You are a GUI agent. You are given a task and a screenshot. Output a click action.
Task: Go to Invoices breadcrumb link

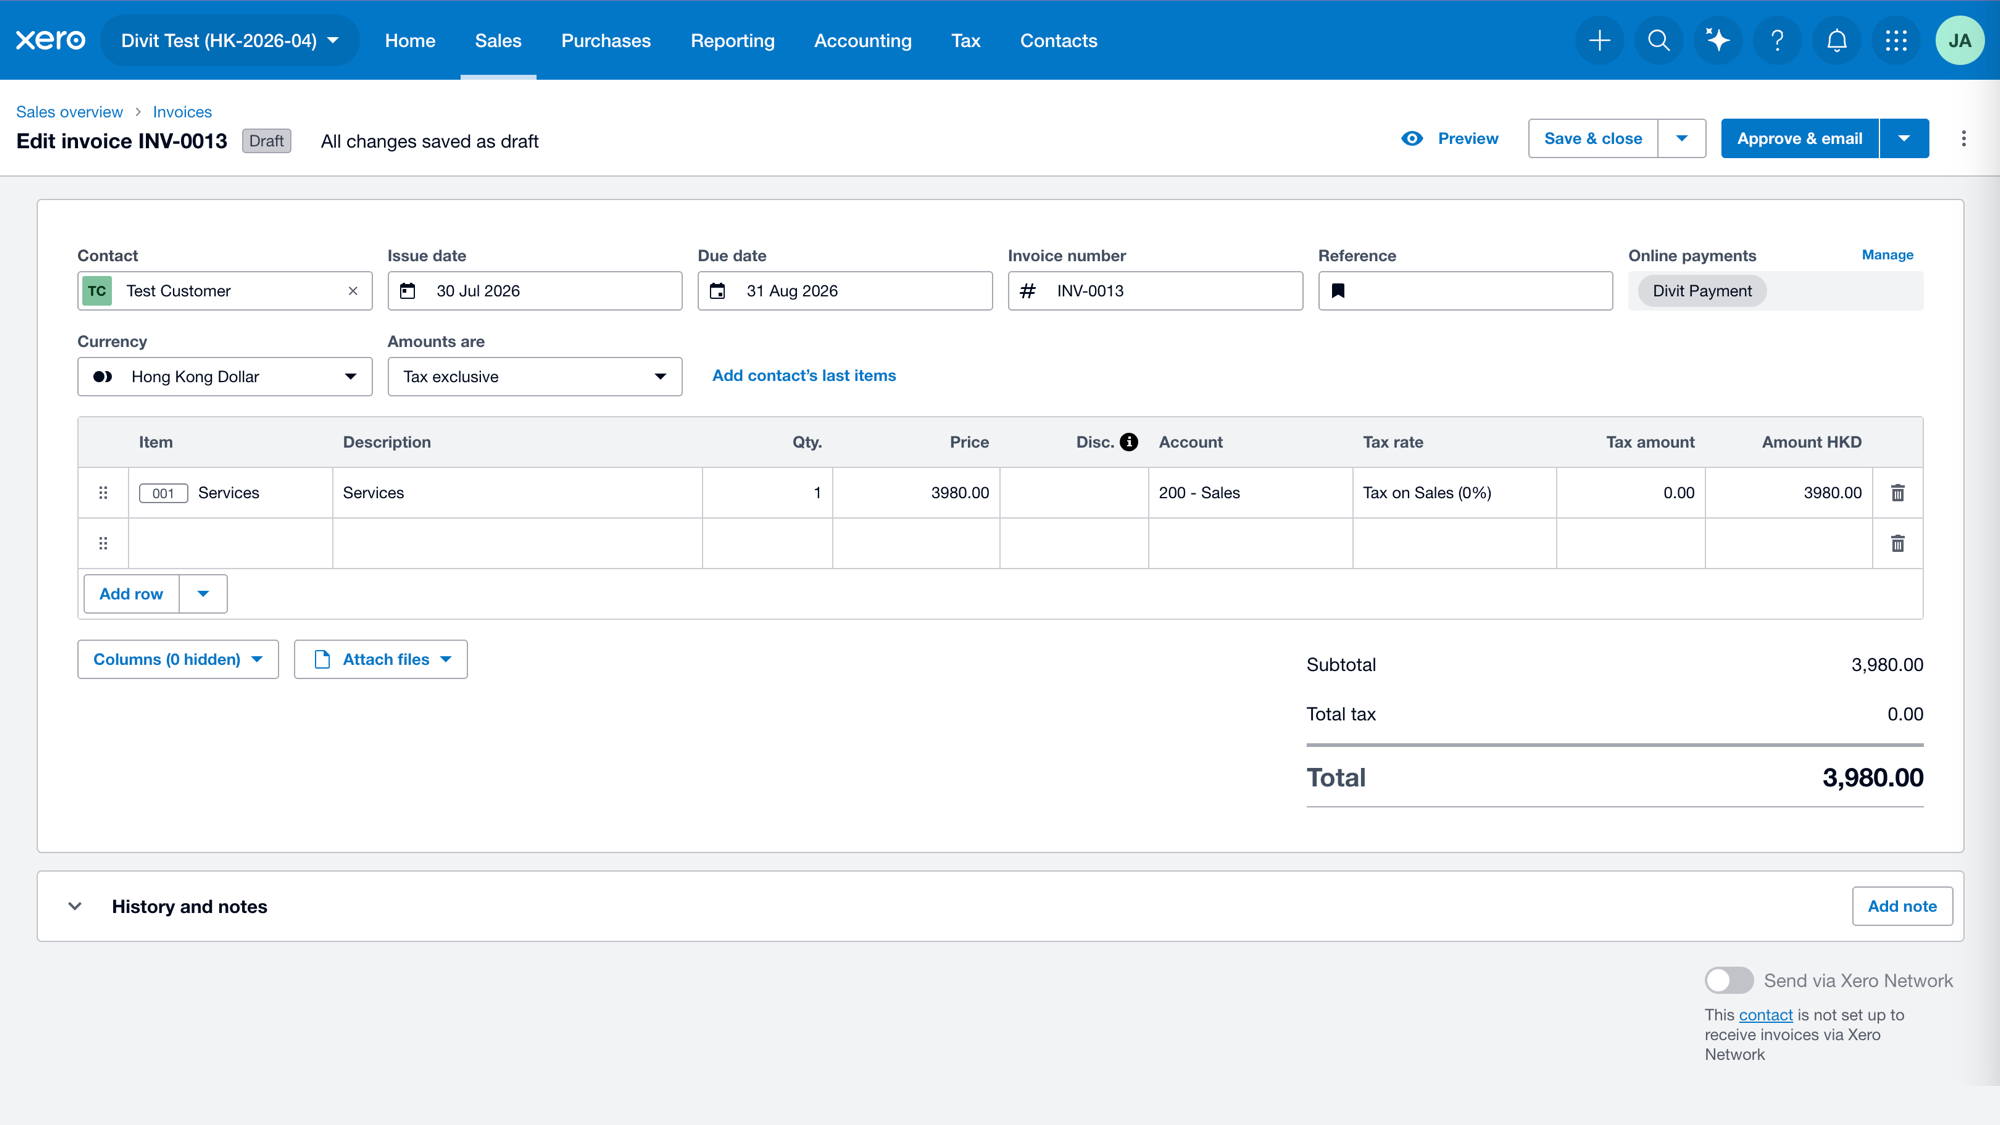pos(182,112)
